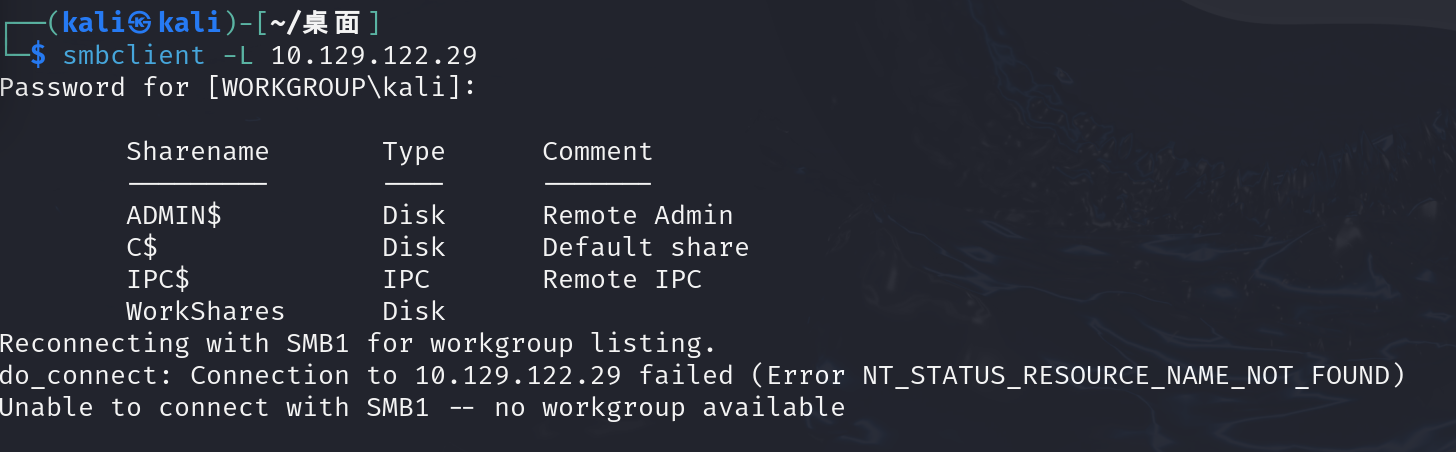Select the WorkShares share name
1456x452 pixels.
[x=206, y=311]
